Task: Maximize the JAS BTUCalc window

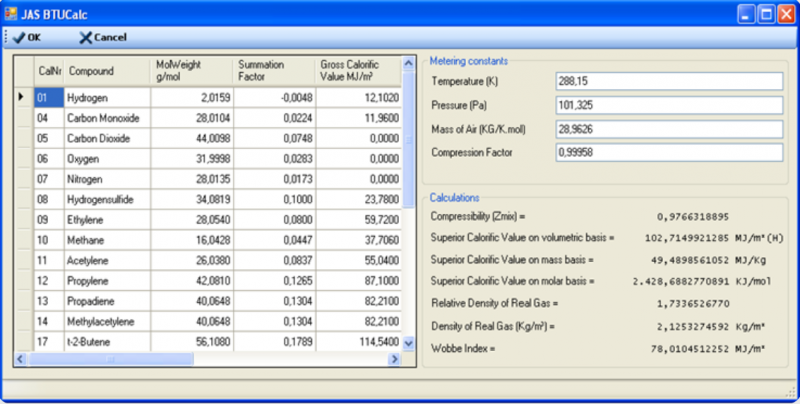Action: 766,14
